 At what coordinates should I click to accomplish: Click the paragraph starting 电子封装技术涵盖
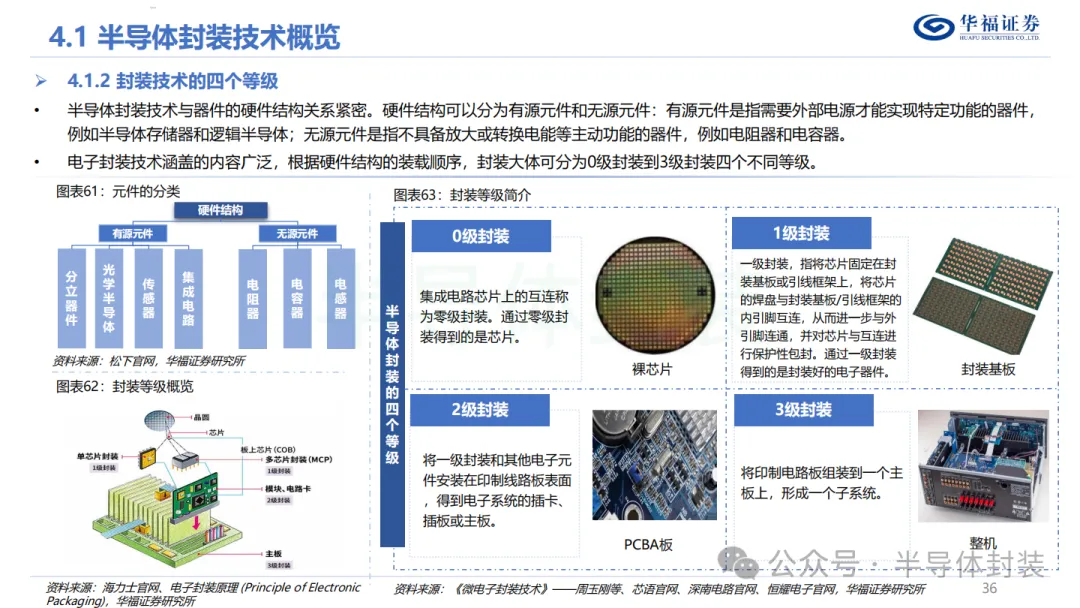point(442,163)
